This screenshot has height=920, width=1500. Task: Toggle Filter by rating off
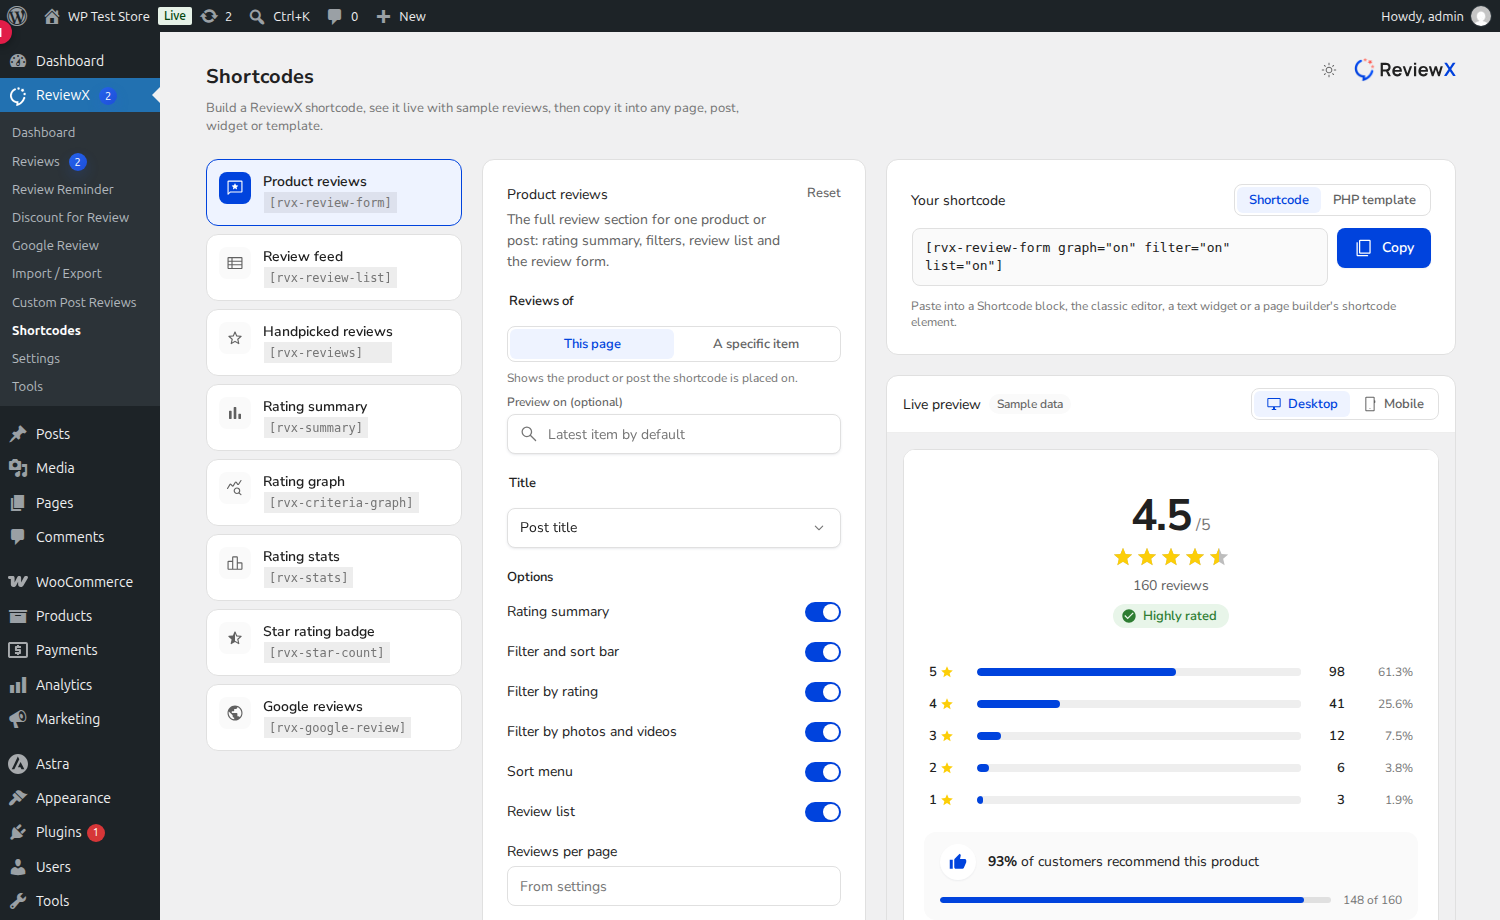coord(823,692)
